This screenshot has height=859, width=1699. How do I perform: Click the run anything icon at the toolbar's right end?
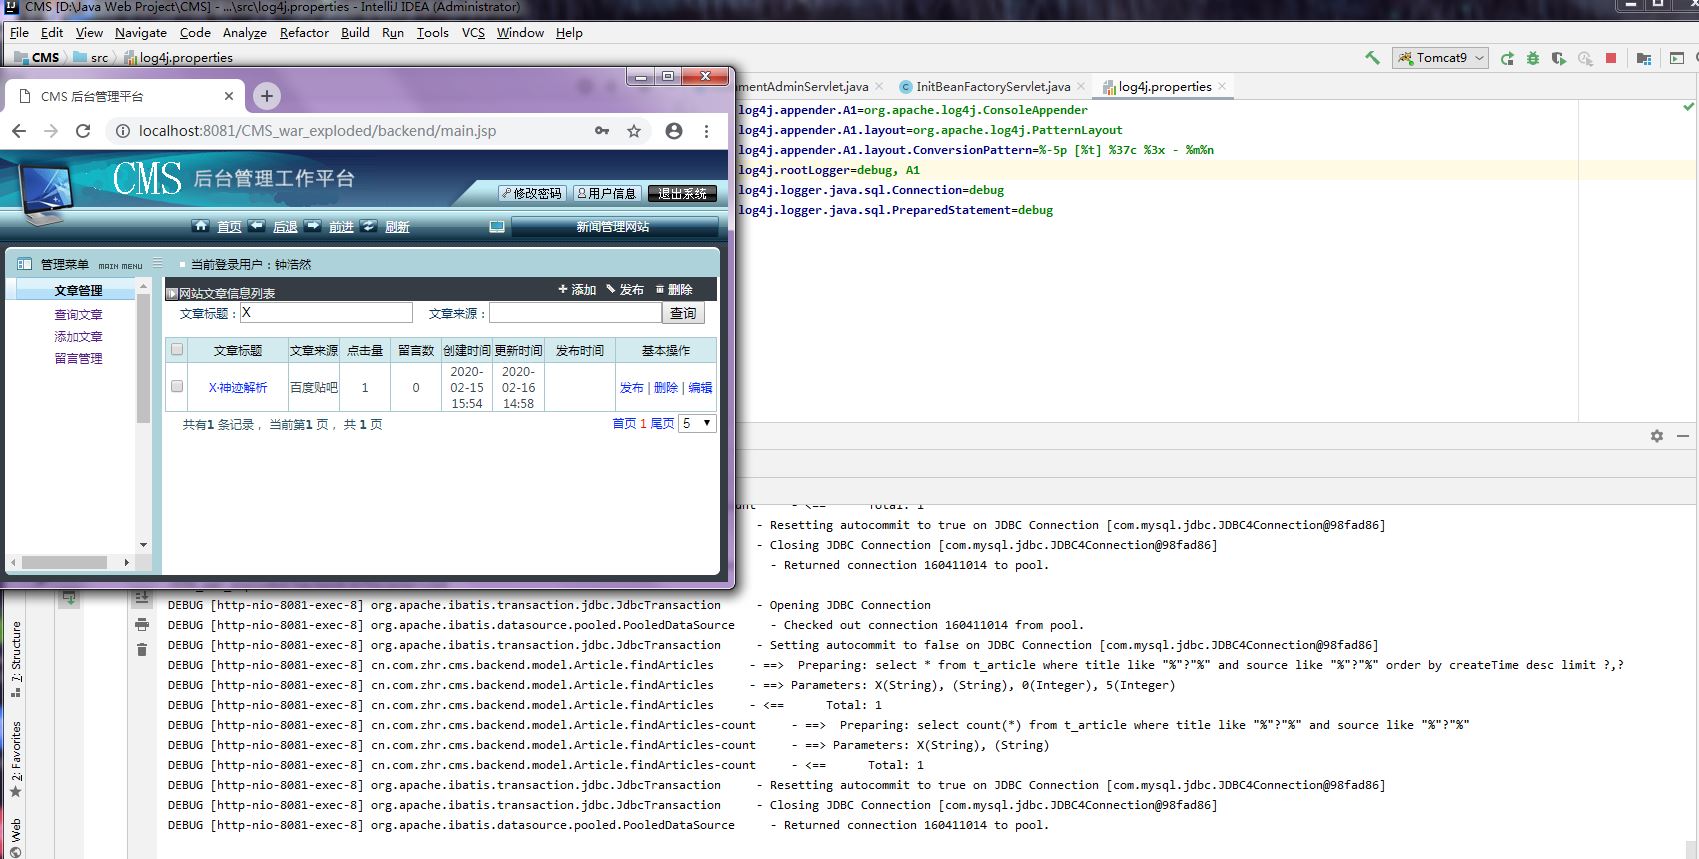click(x=1677, y=58)
